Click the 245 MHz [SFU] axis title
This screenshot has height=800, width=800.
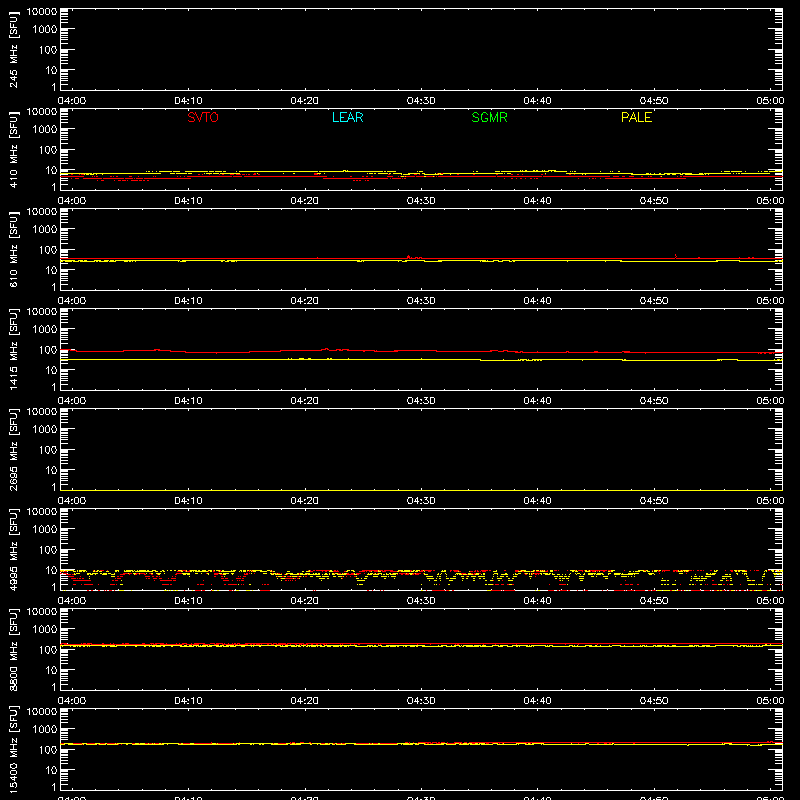(x=13, y=49)
